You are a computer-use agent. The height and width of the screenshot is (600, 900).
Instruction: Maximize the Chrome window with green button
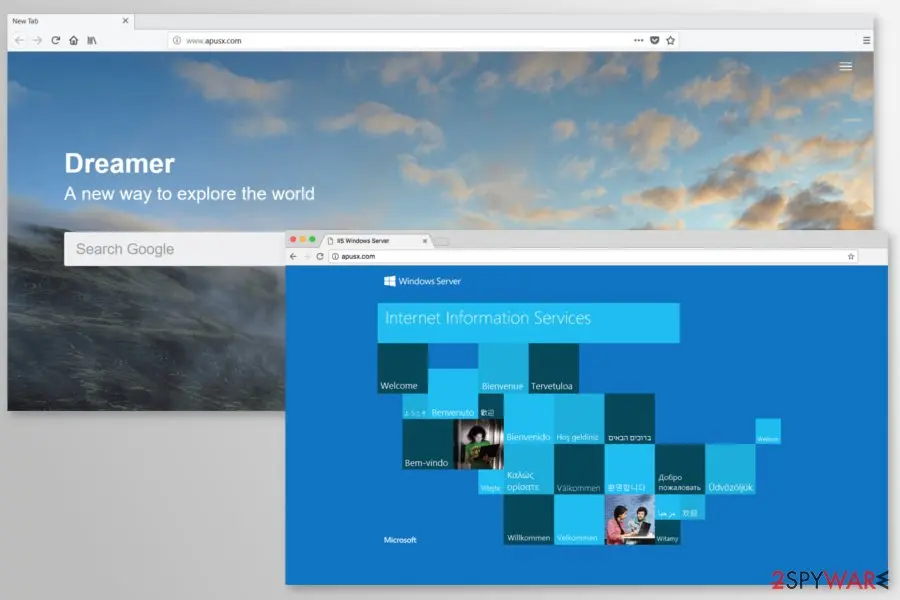point(312,239)
